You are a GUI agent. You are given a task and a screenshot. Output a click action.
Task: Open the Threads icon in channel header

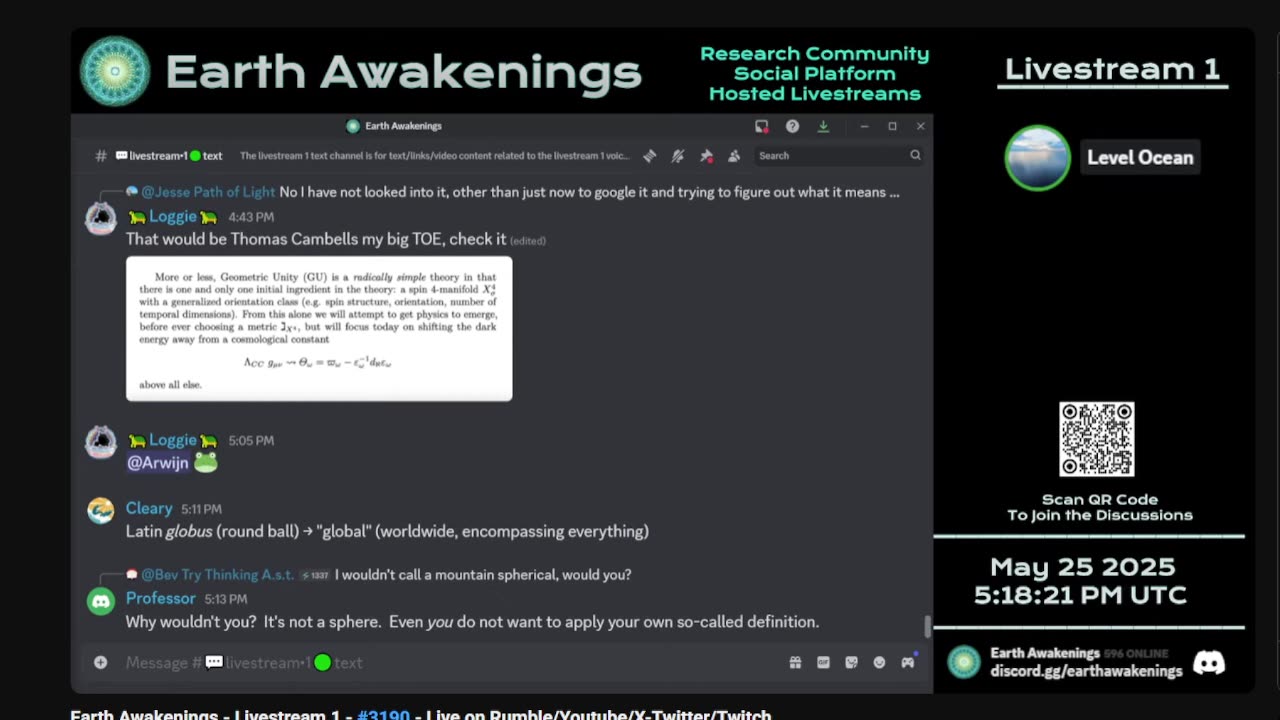pos(650,156)
